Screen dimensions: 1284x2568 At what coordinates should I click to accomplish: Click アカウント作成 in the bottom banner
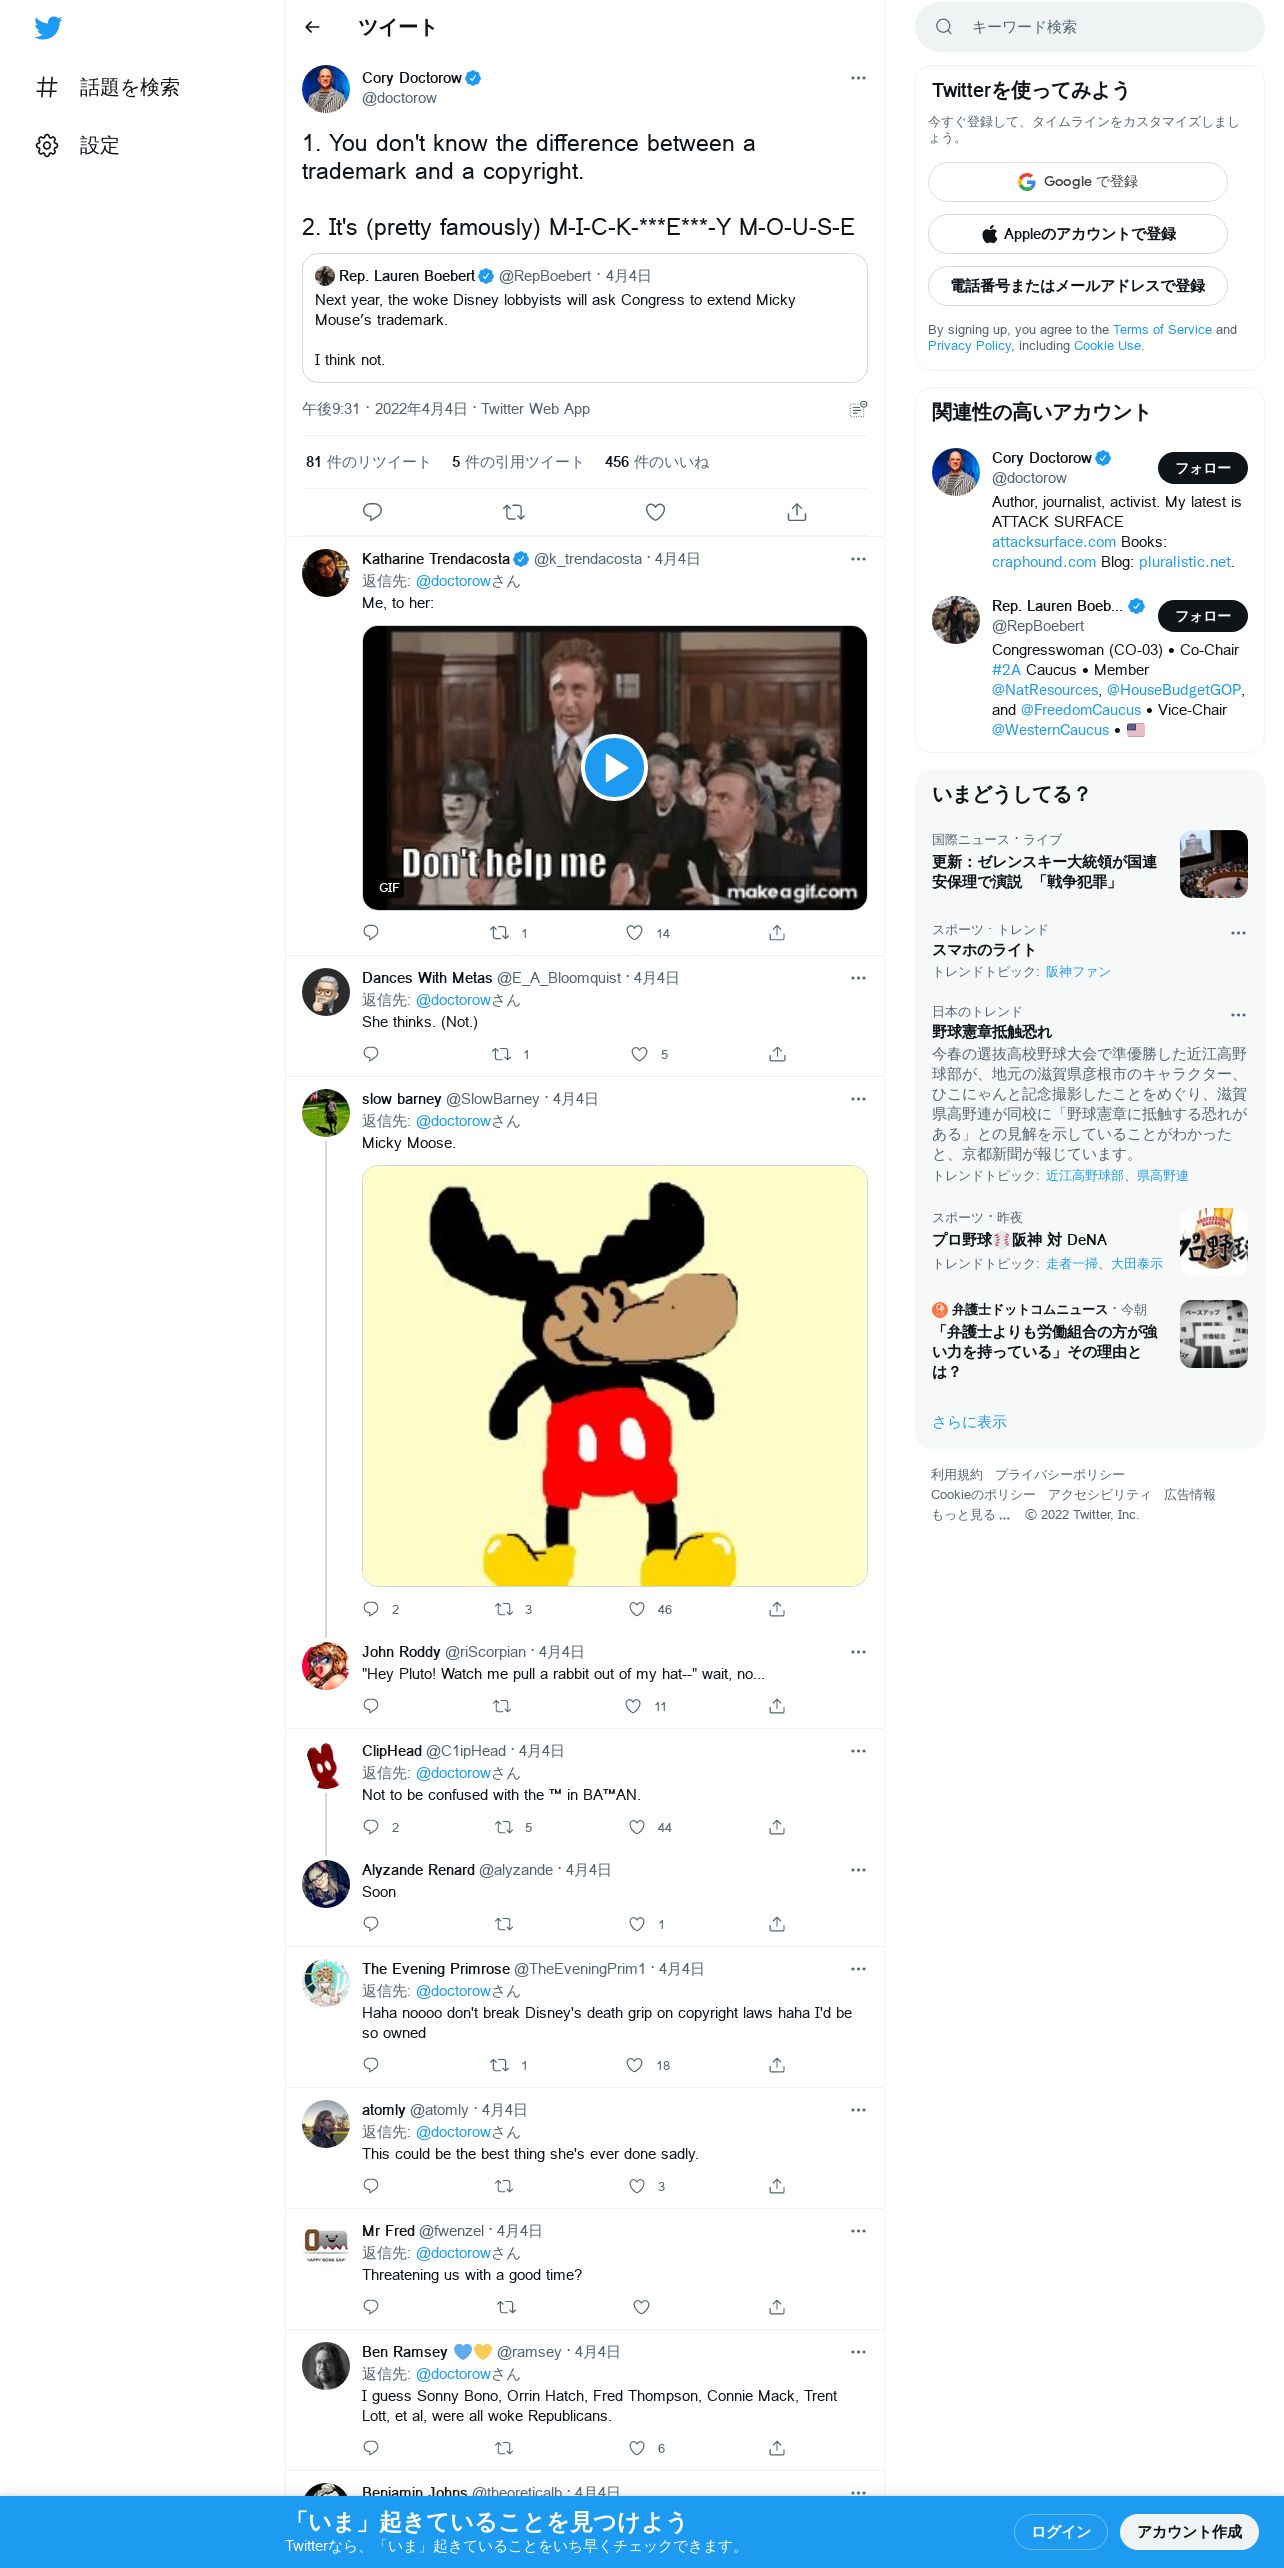[x=1189, y=2532]
